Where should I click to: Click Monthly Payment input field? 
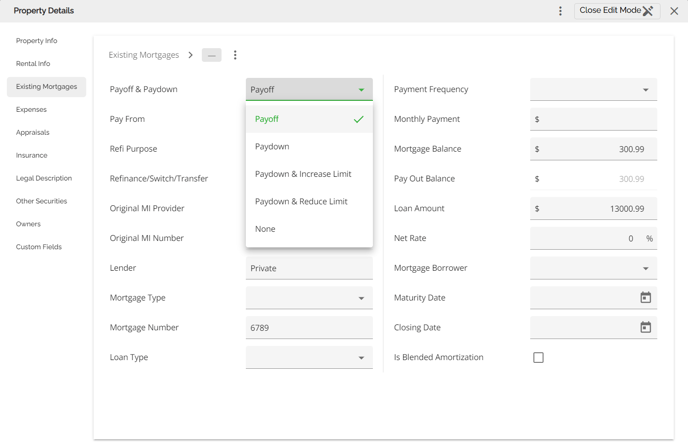[593, 119]
